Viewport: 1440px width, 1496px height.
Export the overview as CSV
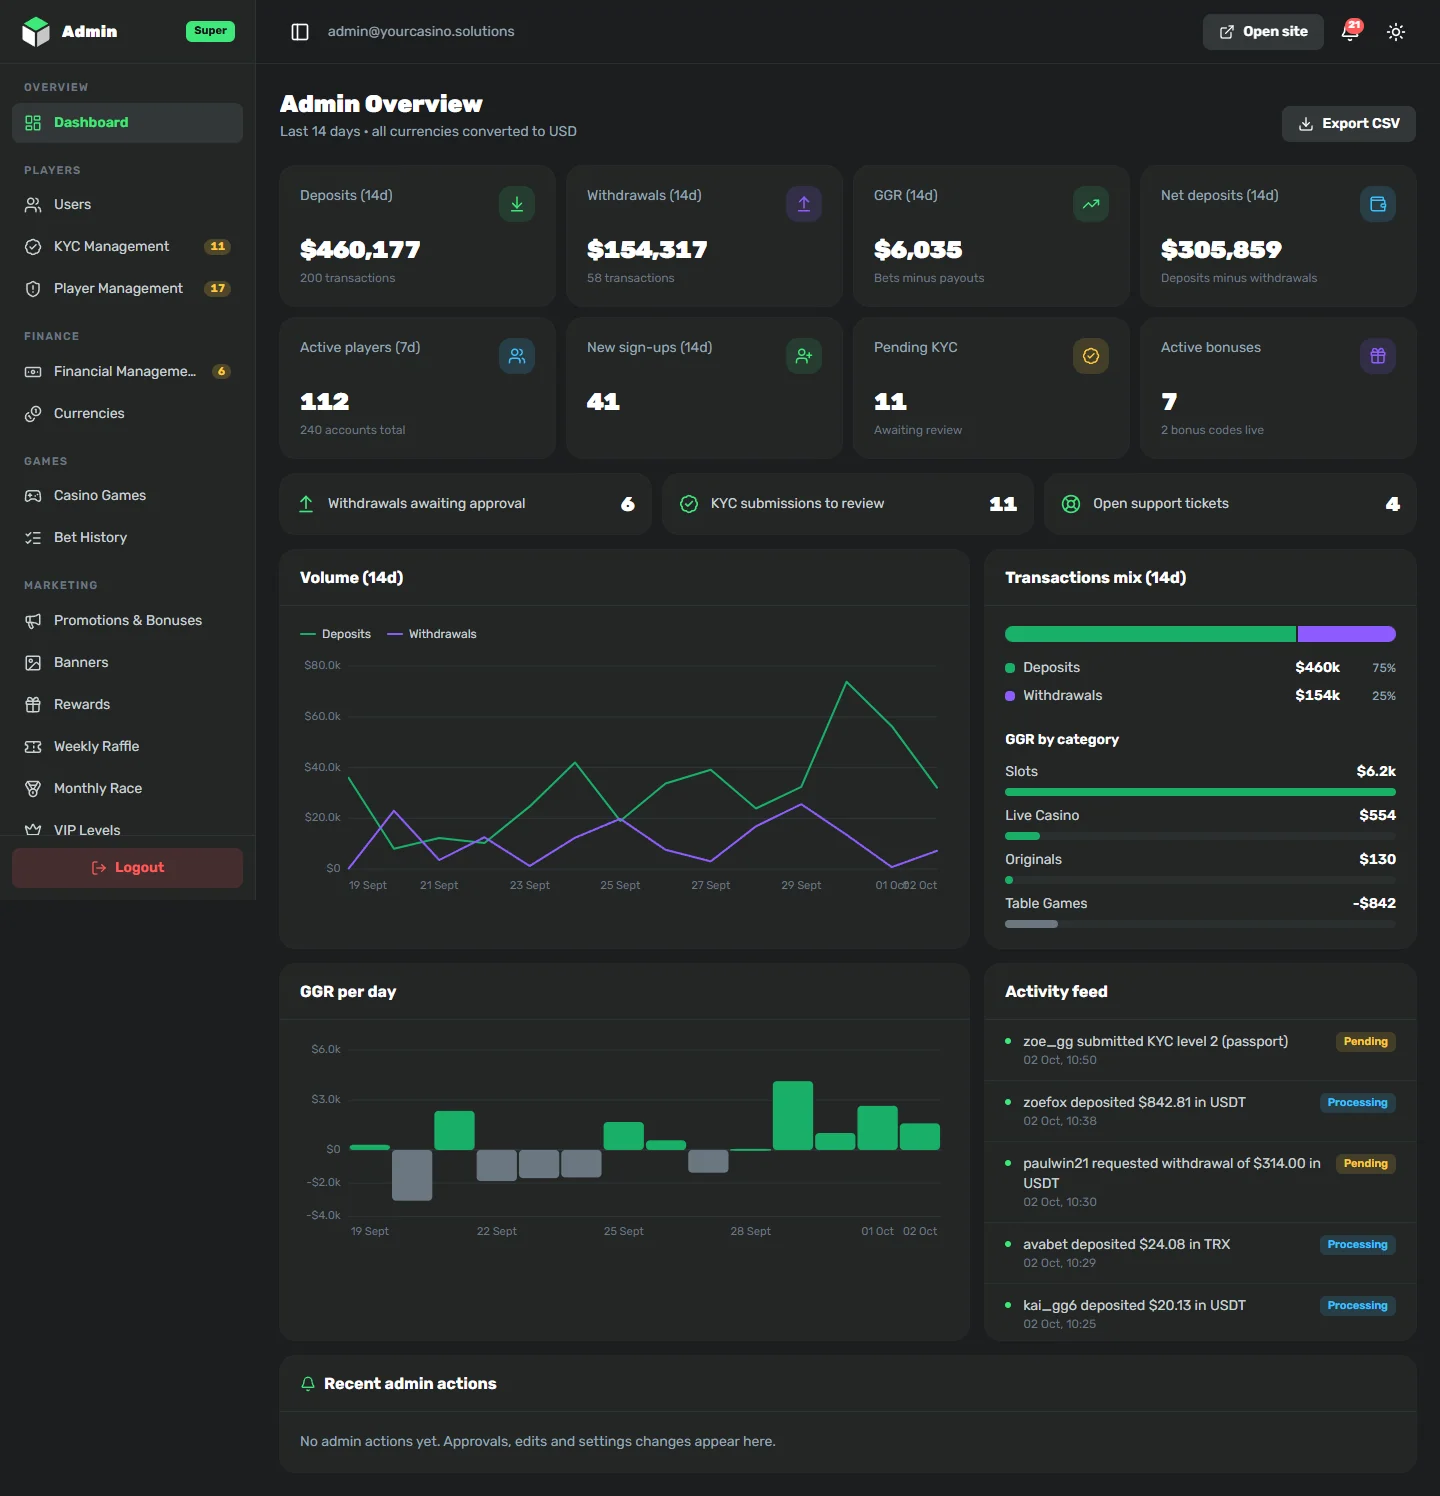click(1348, 124)
